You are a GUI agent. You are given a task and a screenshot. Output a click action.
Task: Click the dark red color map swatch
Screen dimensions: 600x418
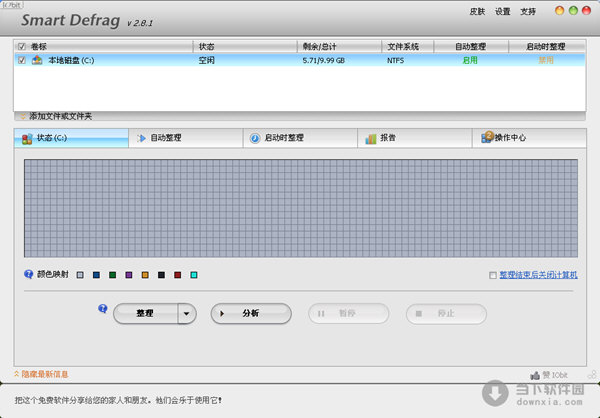coord(178,275)
